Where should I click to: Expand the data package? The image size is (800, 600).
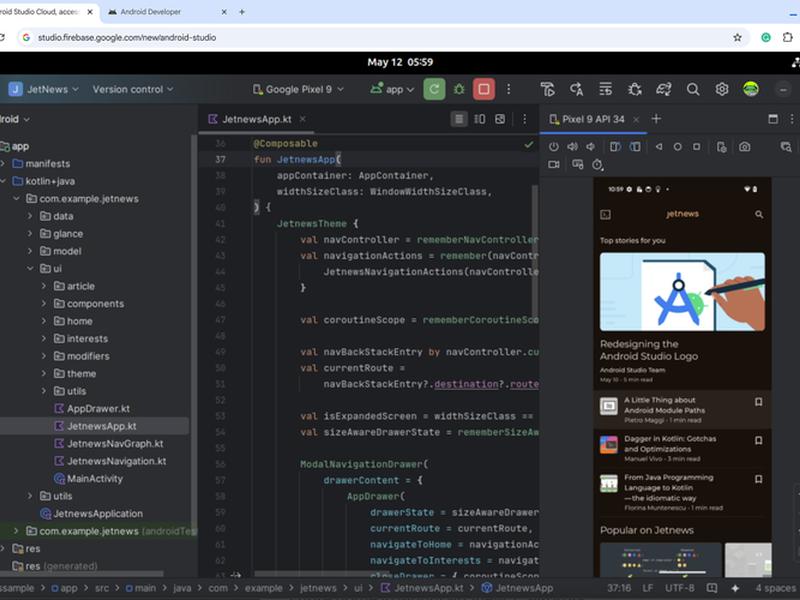30,216
